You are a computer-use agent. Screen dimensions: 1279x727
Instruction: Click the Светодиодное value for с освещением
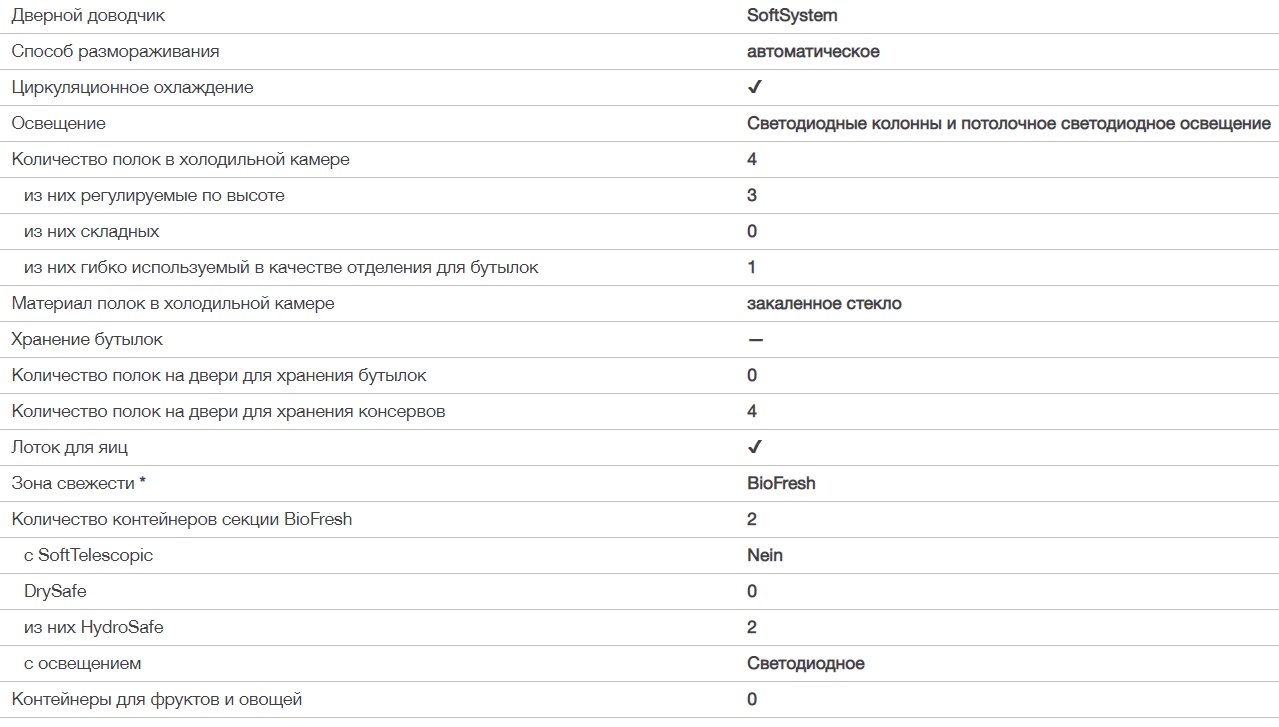(x=805, y=663)
